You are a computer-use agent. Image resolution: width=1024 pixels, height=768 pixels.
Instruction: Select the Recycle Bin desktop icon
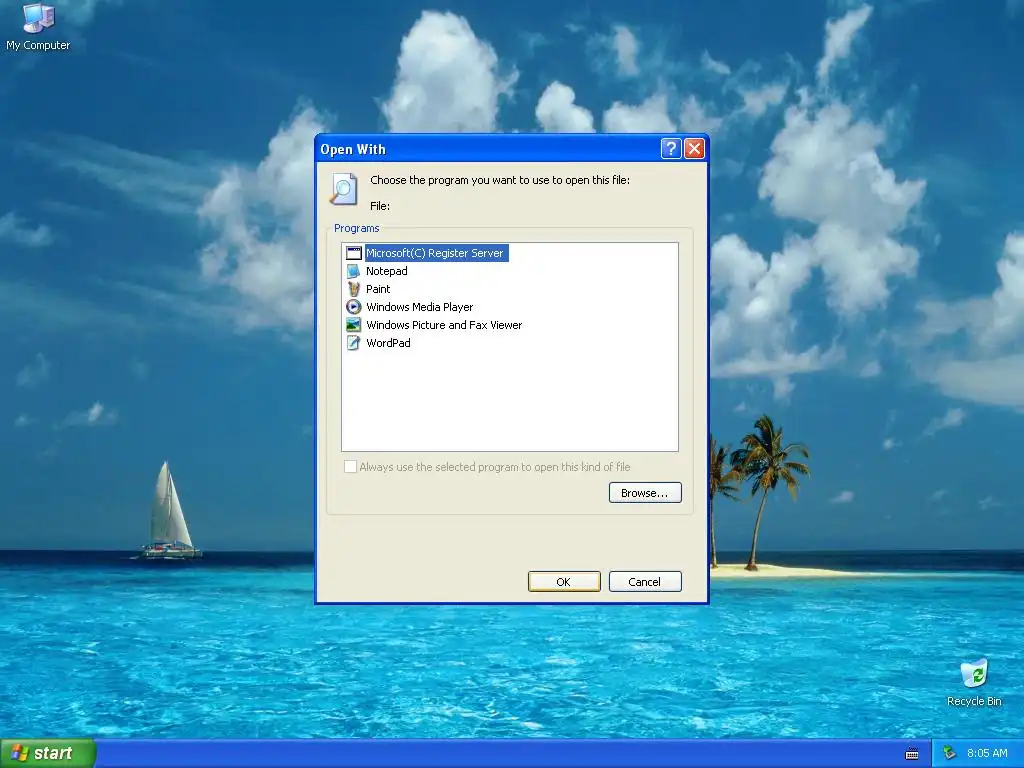974,683
